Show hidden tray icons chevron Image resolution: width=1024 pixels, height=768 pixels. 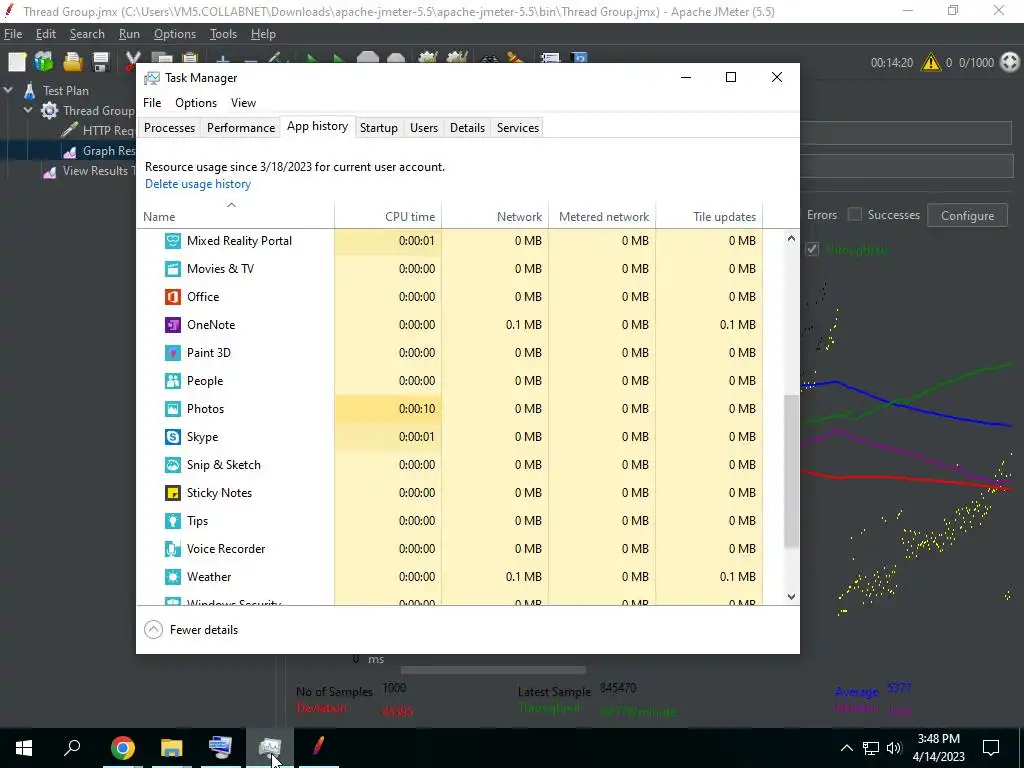(x=846, y=748)
